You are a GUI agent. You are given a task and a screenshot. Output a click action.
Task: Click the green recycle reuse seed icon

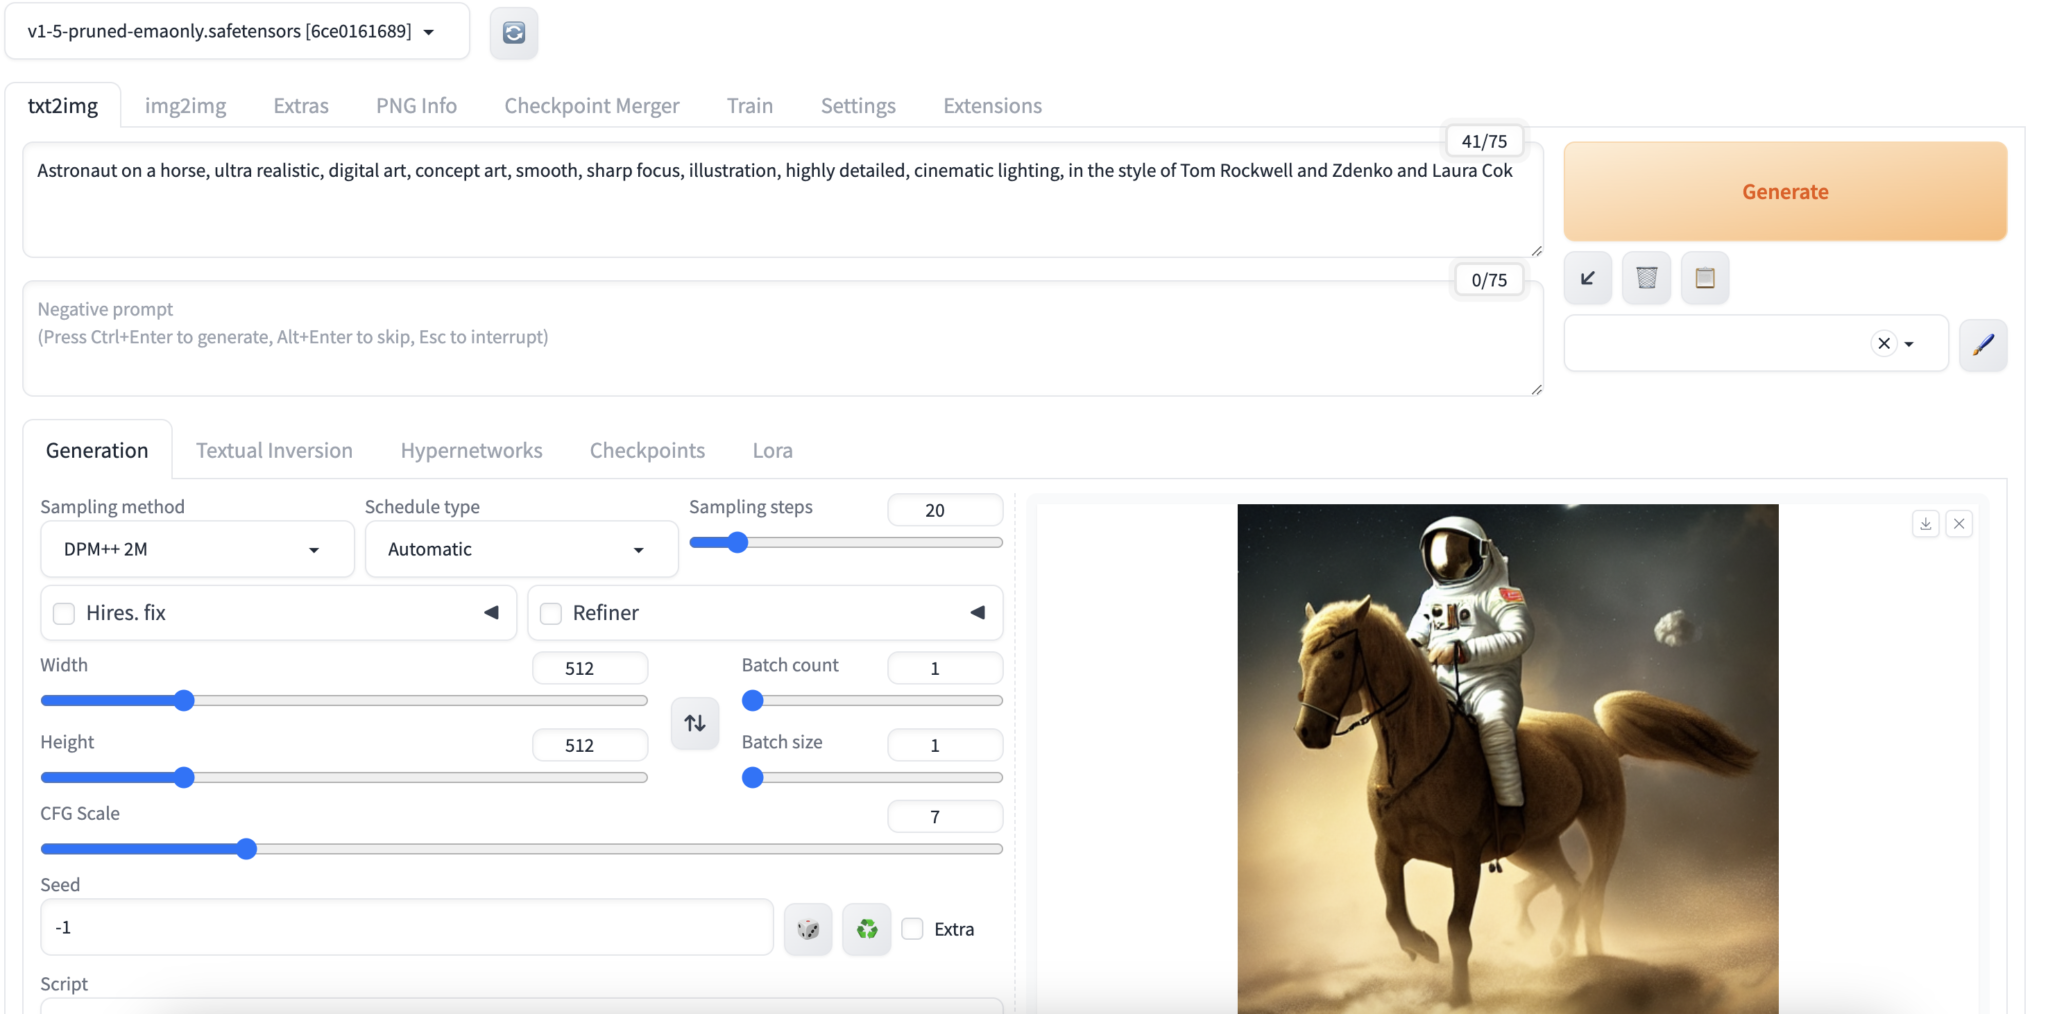click(866, 929)
